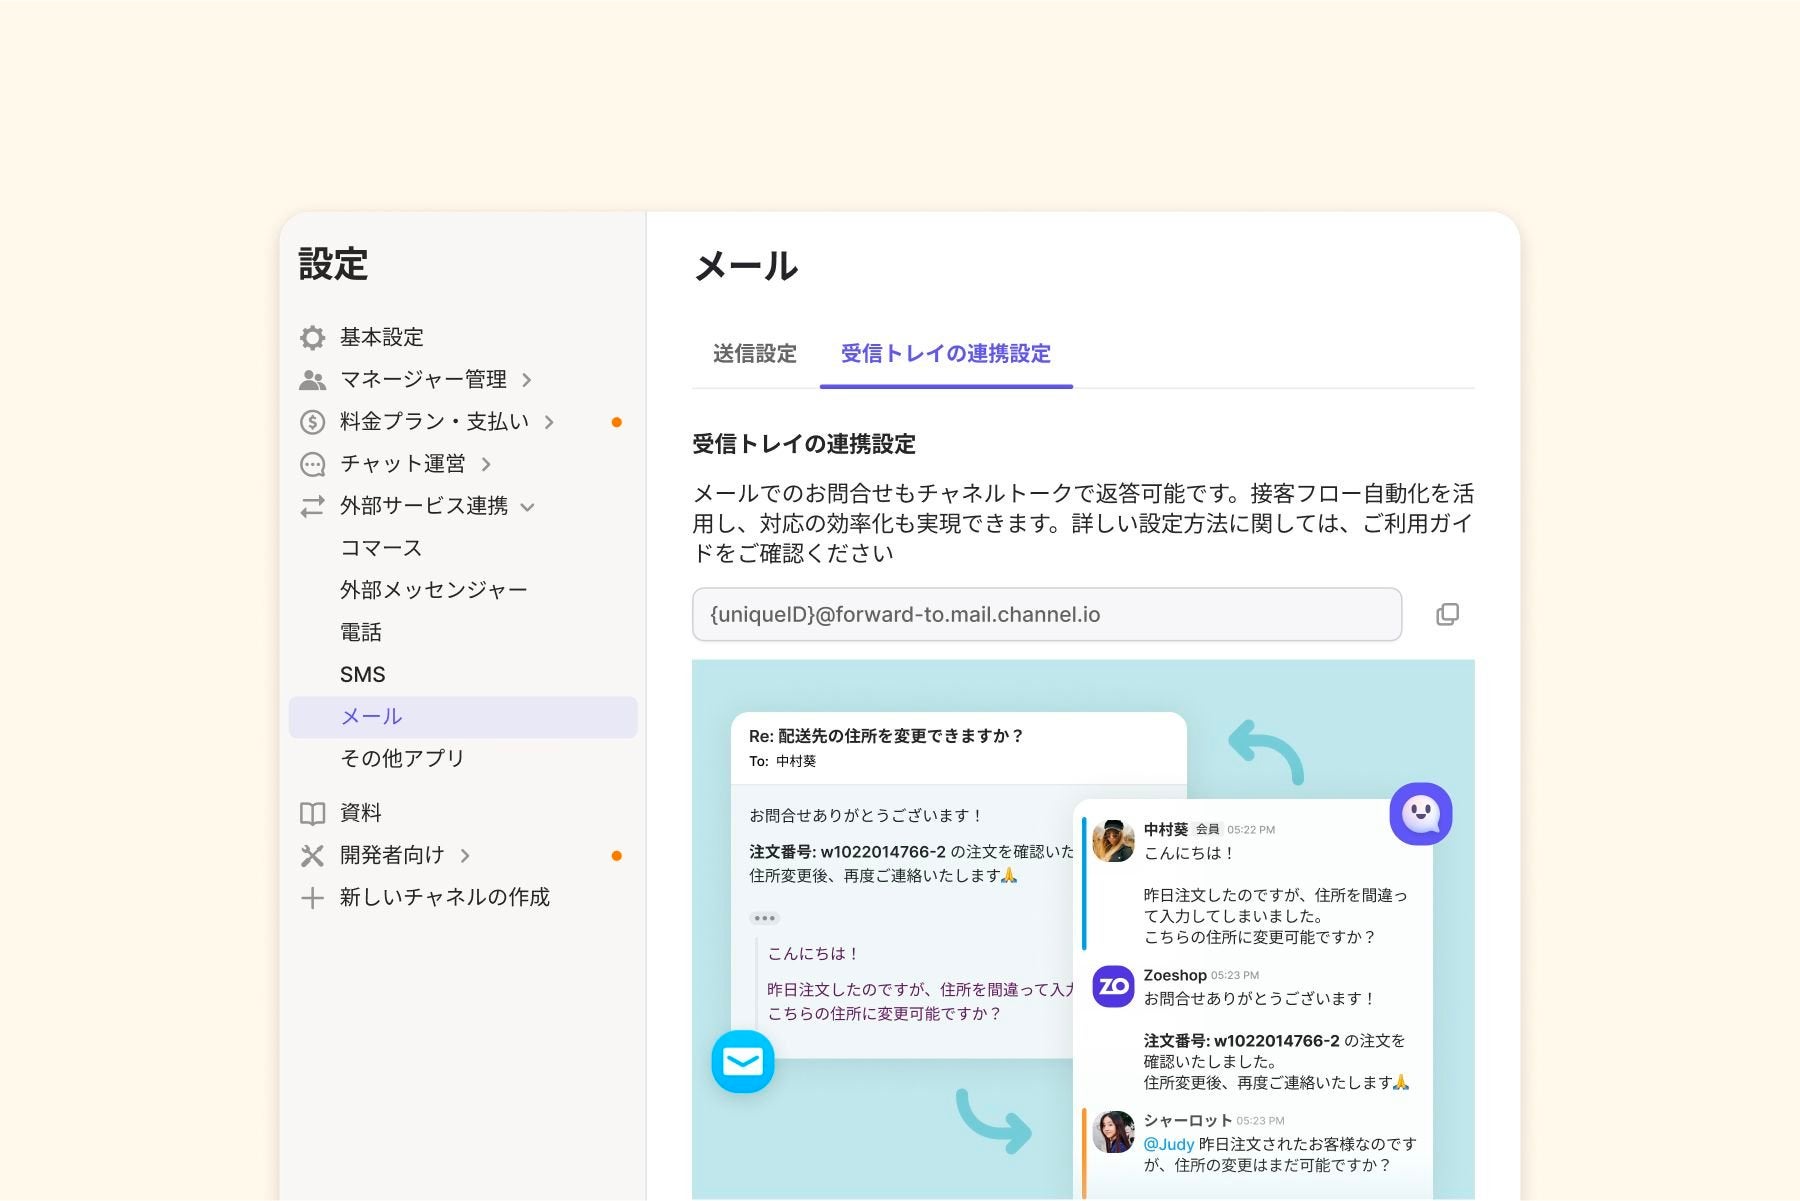The height and width of the screenshot is (1201, 1800).
Task: Open the 外部メッセンジャー submenu item
Action: pos(434,590)
